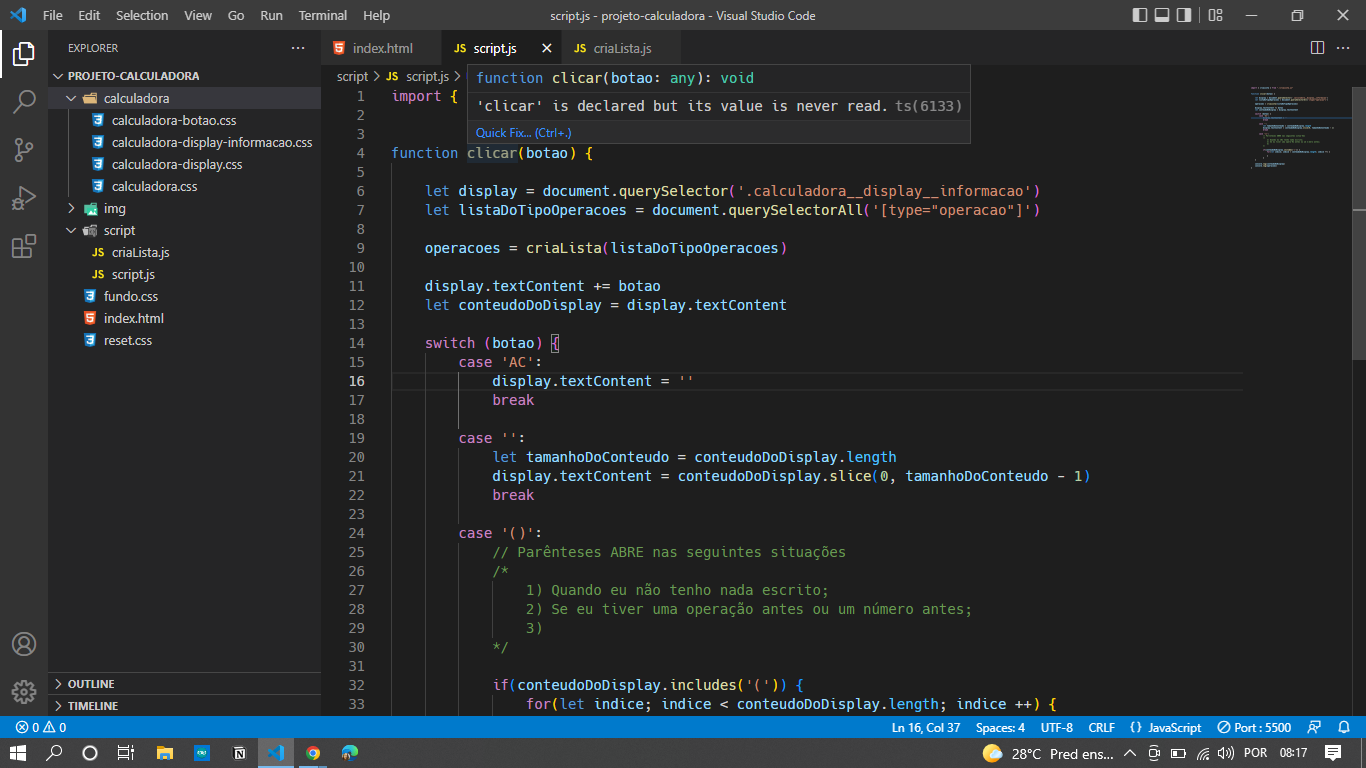Show hidden system tray icons
Image resolution: width=1366 pixels, height=768 pixels.
coord(1129,753)
